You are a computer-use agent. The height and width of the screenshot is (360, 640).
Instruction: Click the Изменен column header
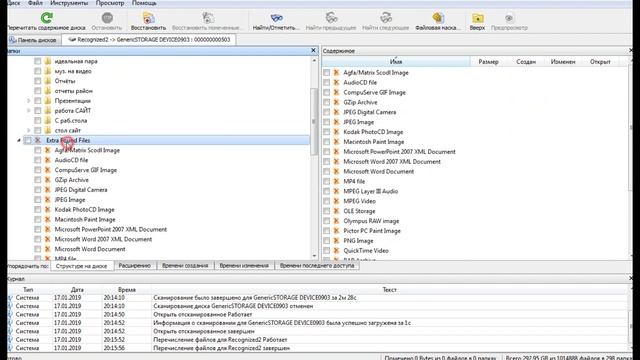563,62
